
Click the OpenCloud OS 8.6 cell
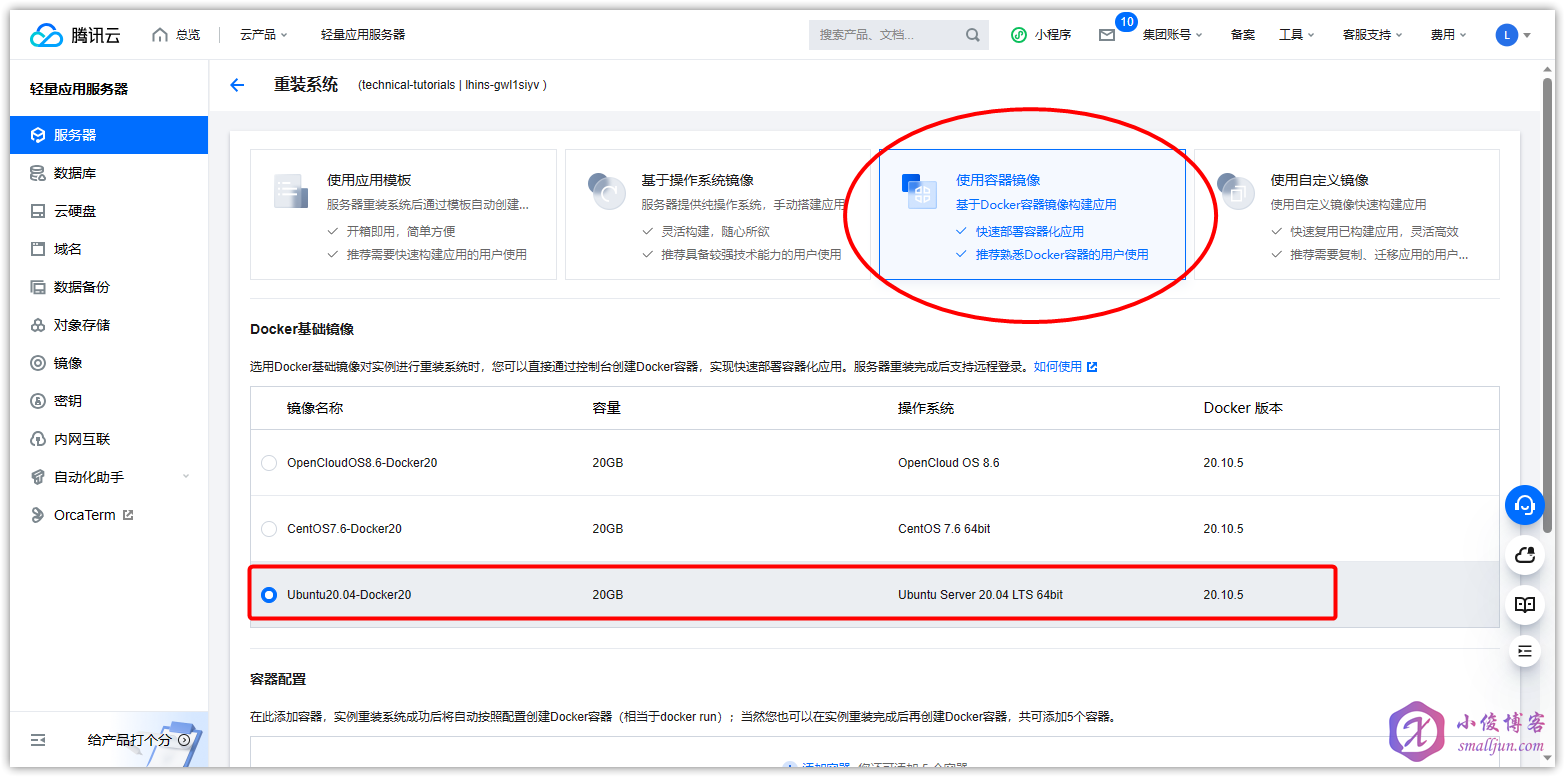(x=949, y=463)
